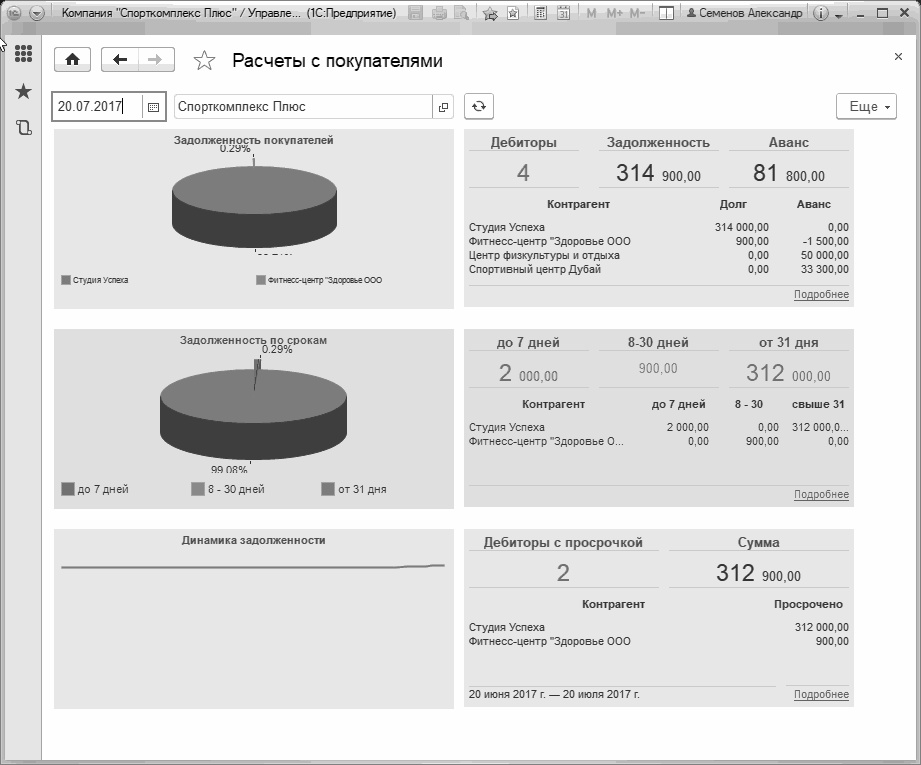Mark Расчеты с покупателями as favorite star
This screenshot has width=921, height=765.
204,61
